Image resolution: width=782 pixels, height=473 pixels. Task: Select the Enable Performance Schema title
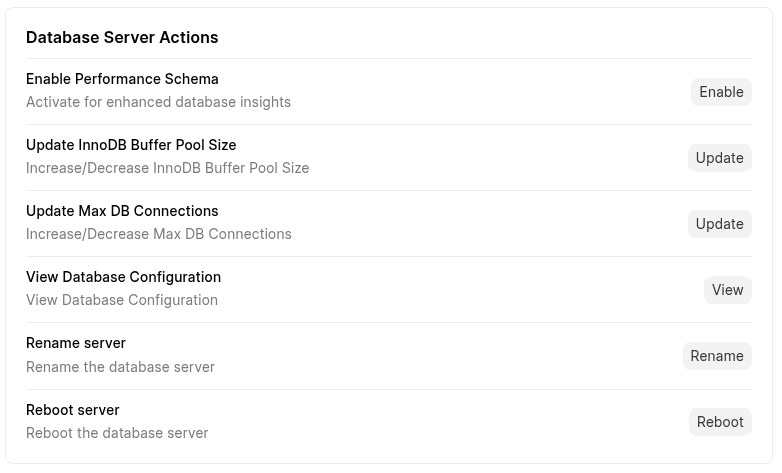coord(122,79)
